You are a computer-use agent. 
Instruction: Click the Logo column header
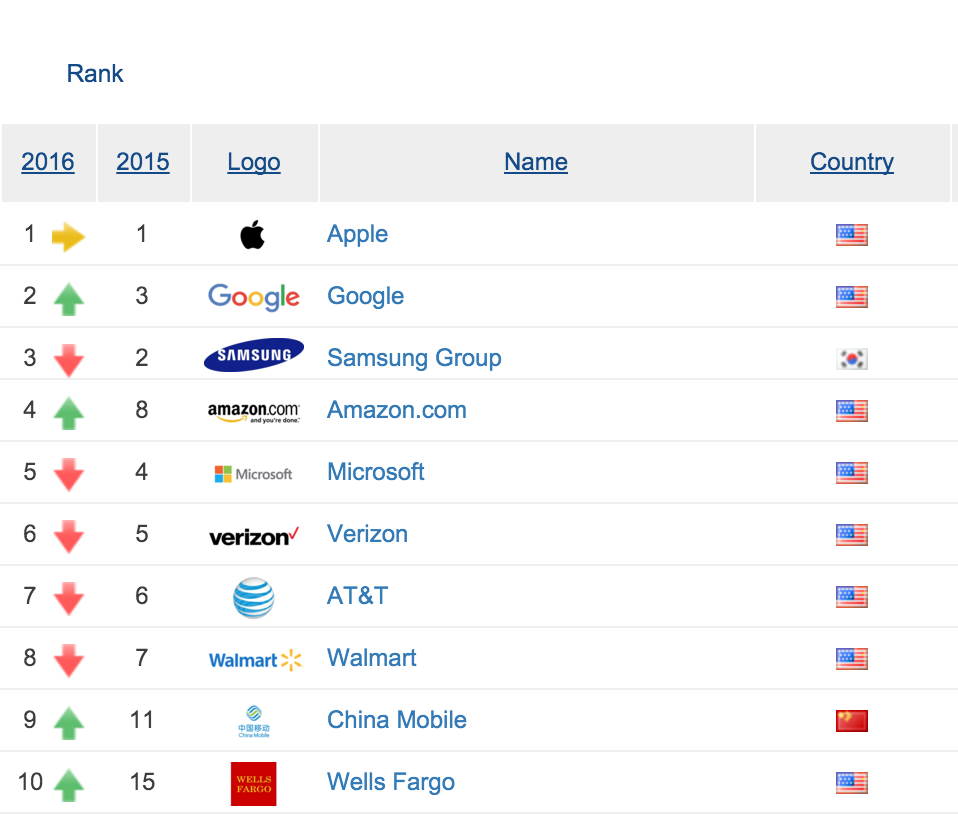(254, 162)
